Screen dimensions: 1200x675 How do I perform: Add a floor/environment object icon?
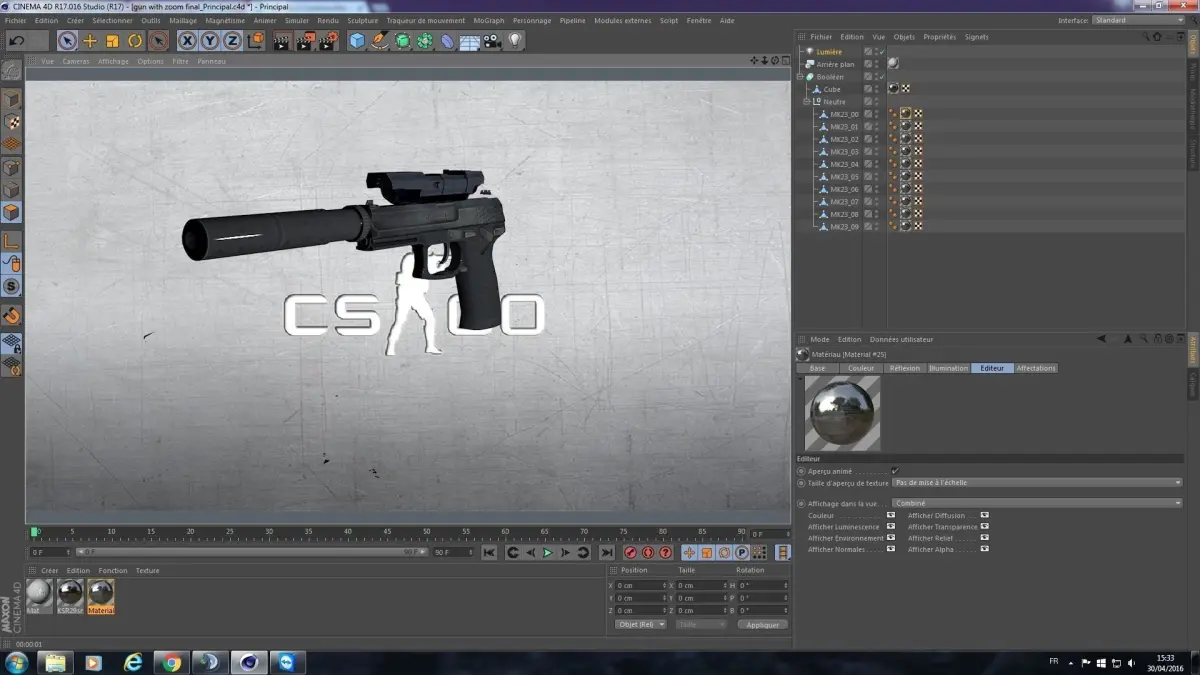click(x=469, y=41)
